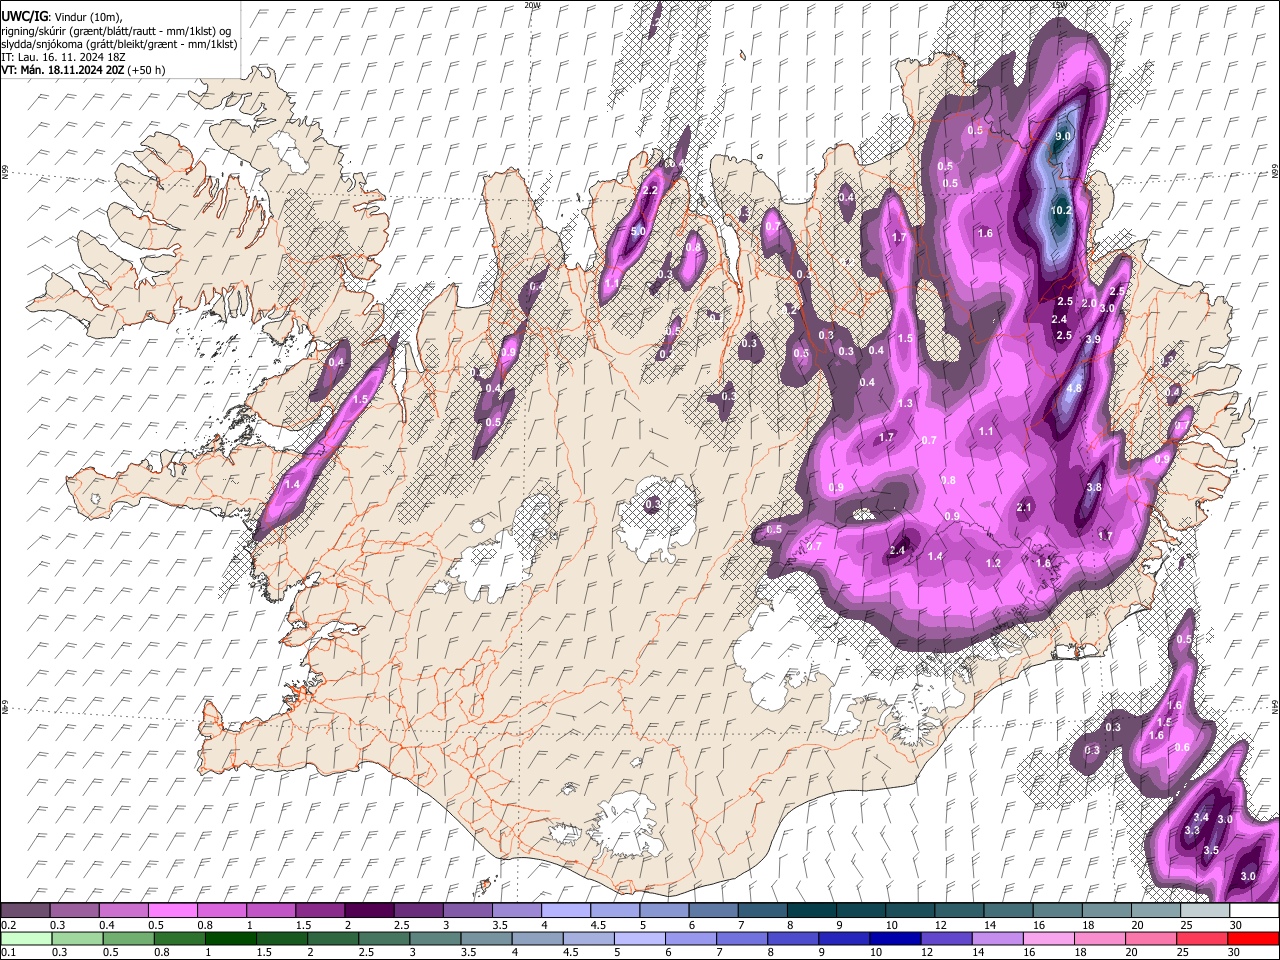
Task: Click the slydda/snjókoma legend description line
Action: pos(119,45)
